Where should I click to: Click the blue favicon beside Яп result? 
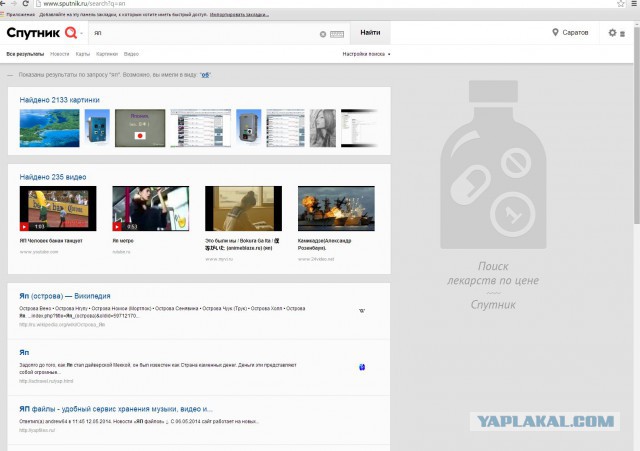(362, 367)
